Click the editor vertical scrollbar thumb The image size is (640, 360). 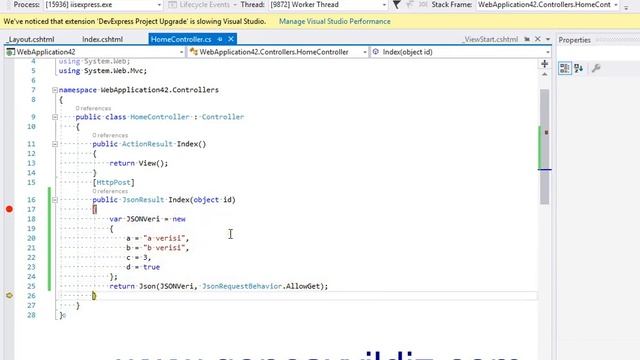(544, 147)
